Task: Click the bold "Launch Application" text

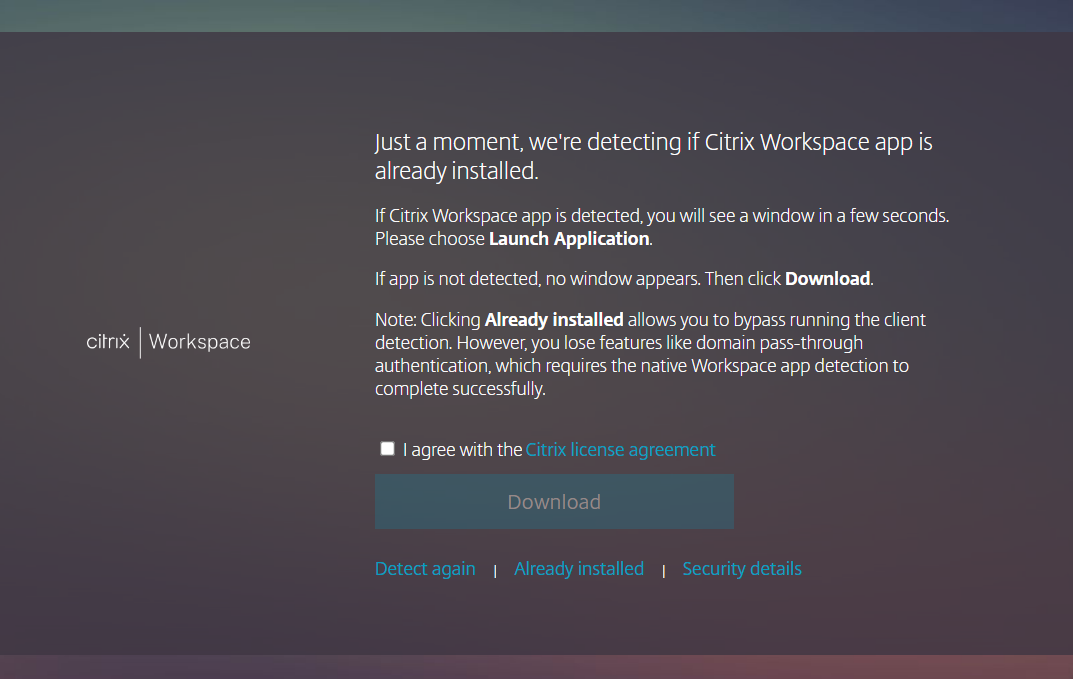Action: pos(569,239)
